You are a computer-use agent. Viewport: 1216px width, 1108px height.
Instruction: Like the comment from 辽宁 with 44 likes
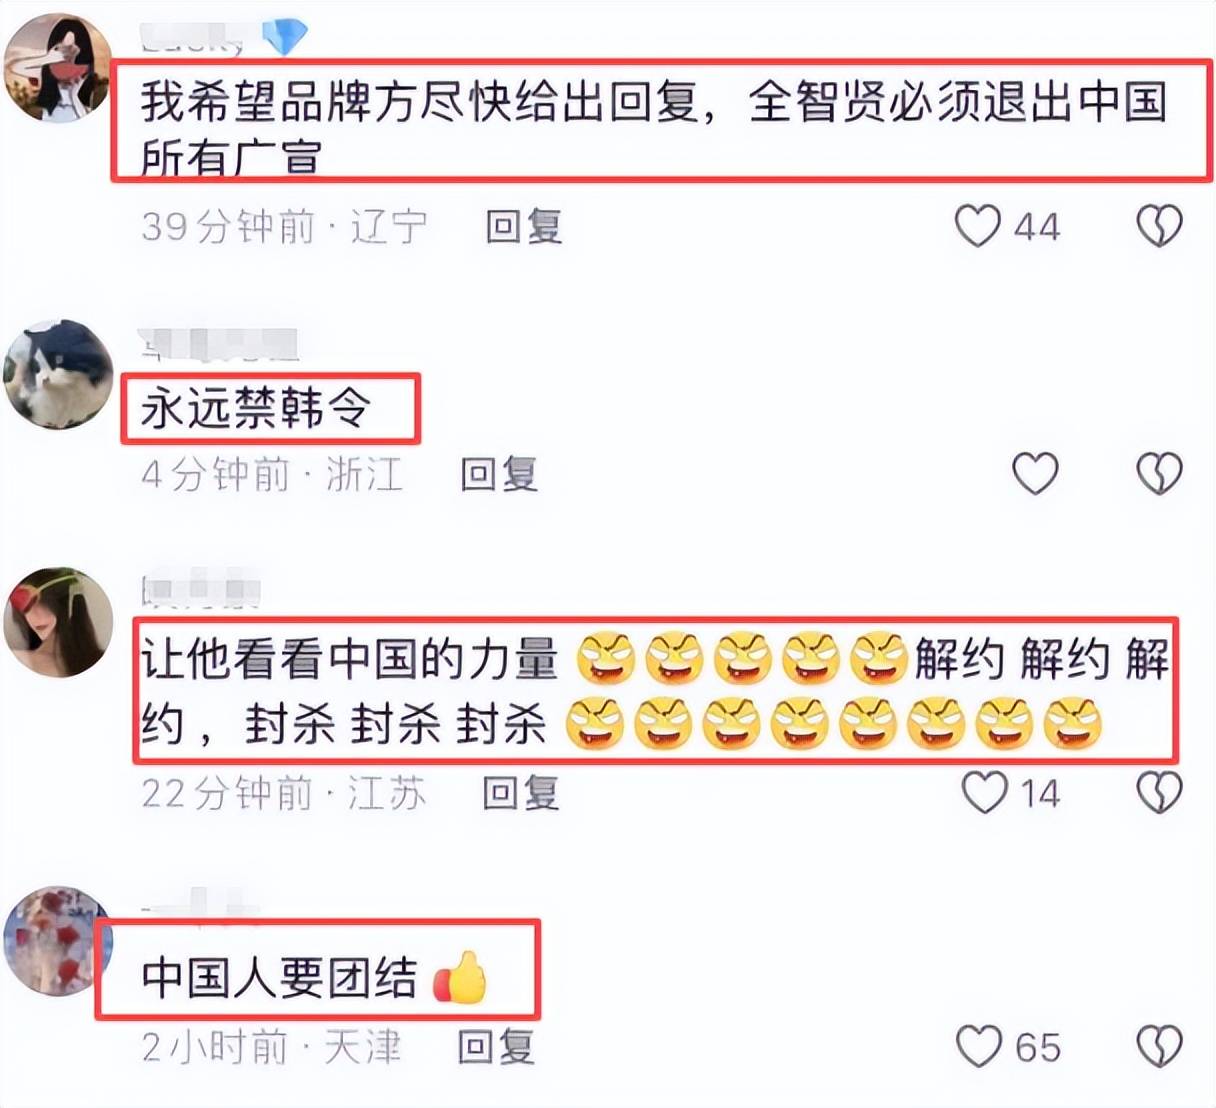pos(978,226)
